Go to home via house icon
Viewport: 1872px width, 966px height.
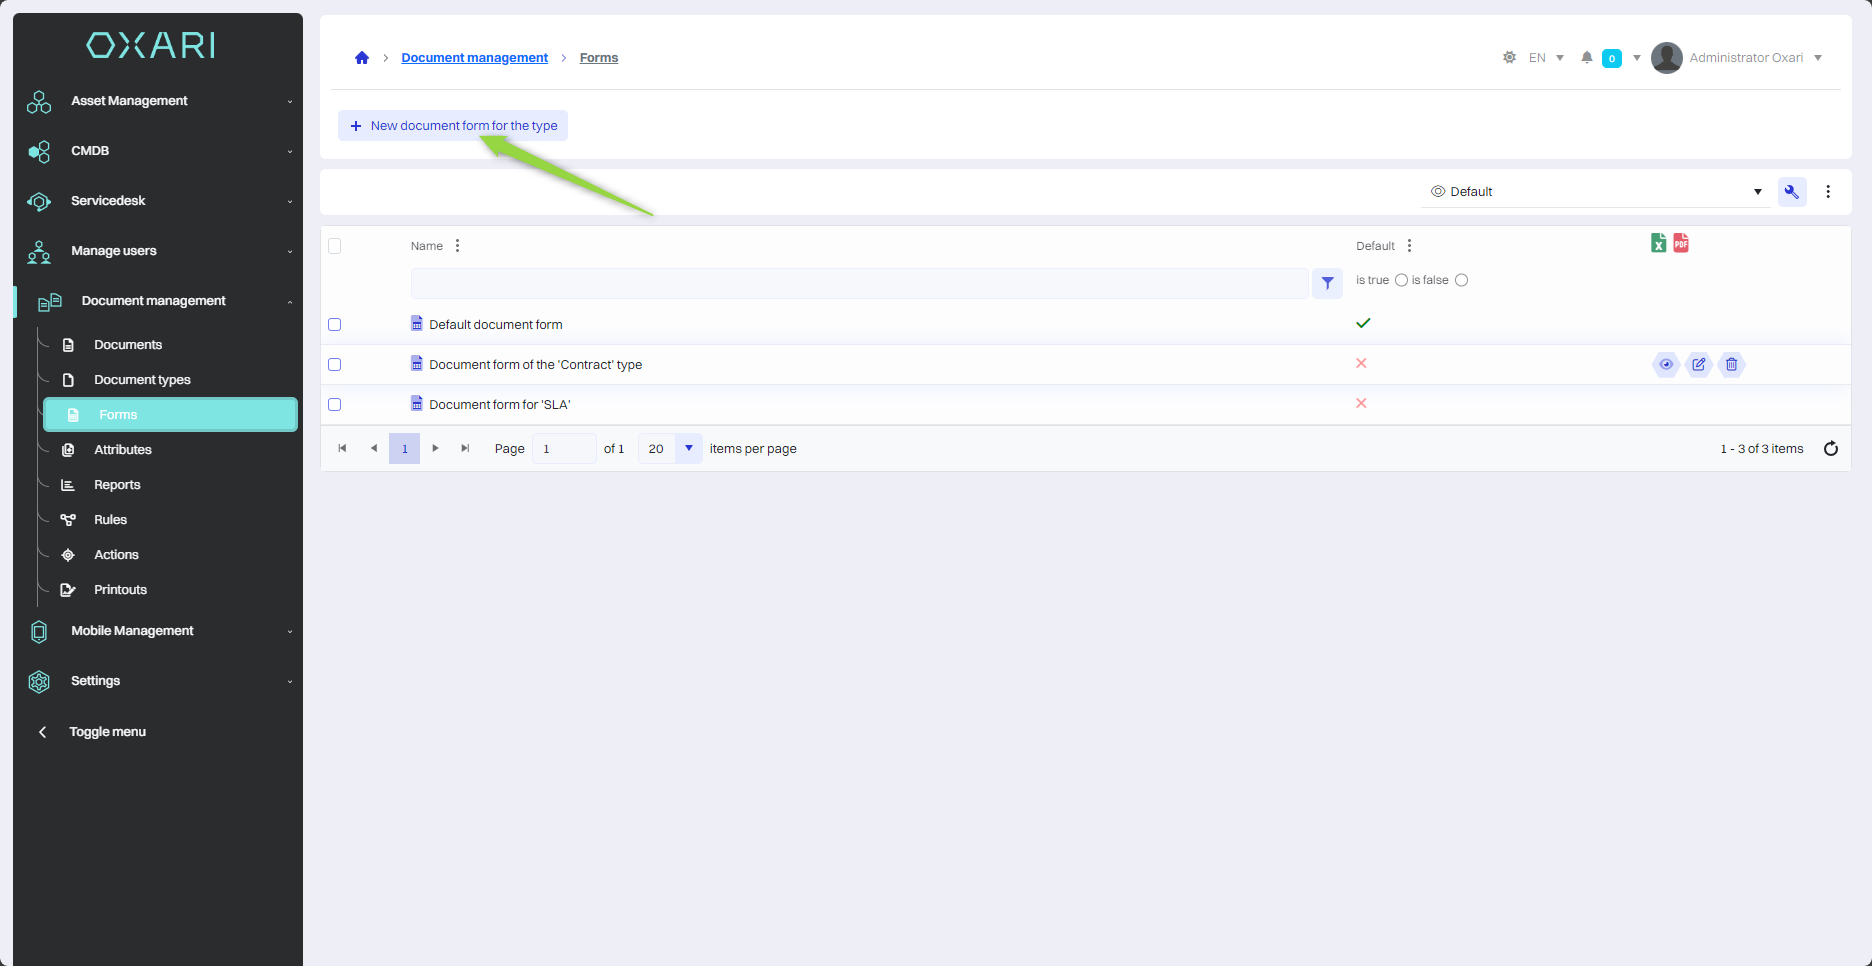362,58
